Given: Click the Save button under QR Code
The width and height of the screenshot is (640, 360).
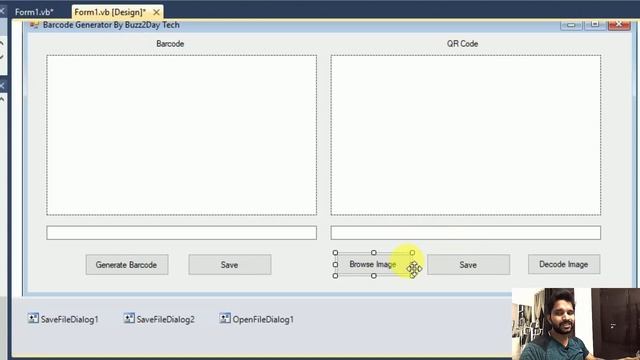Looking at the screenshot, I should coord(468,264).
